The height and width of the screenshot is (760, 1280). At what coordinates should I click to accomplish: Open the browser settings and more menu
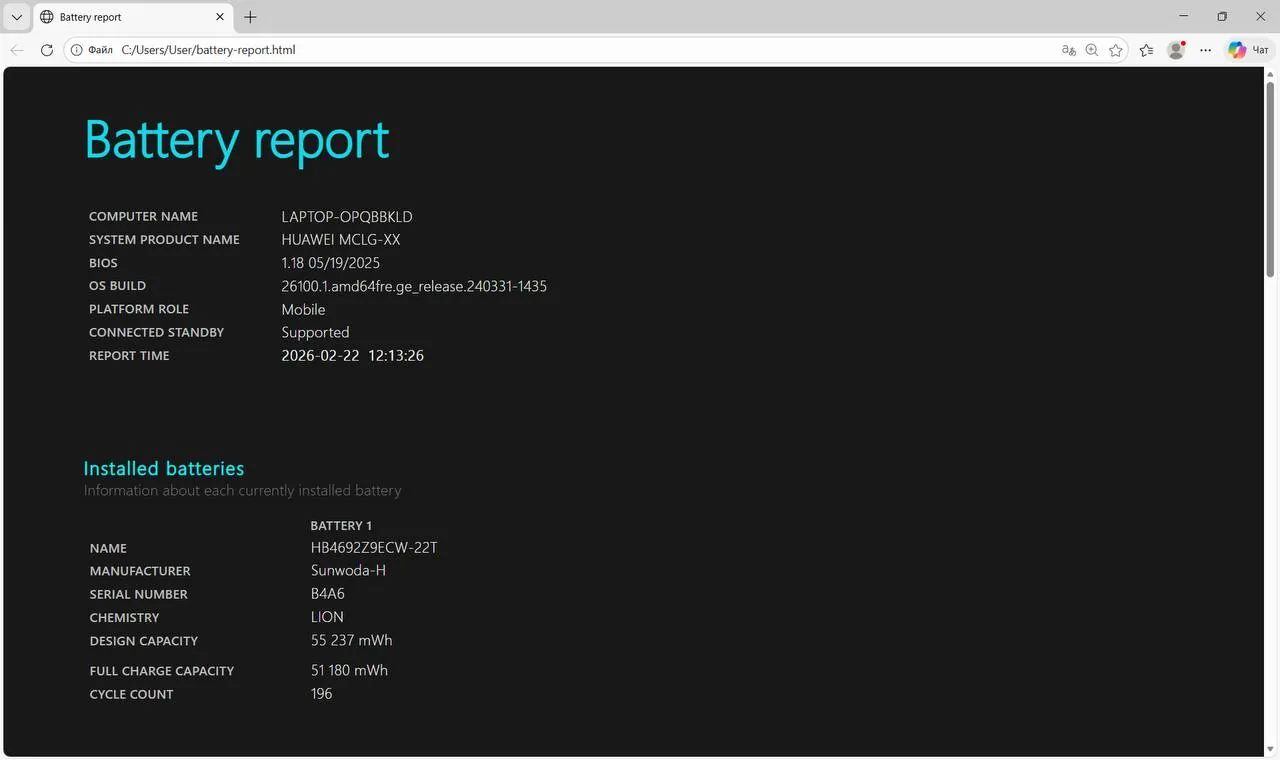(1206, 50)
